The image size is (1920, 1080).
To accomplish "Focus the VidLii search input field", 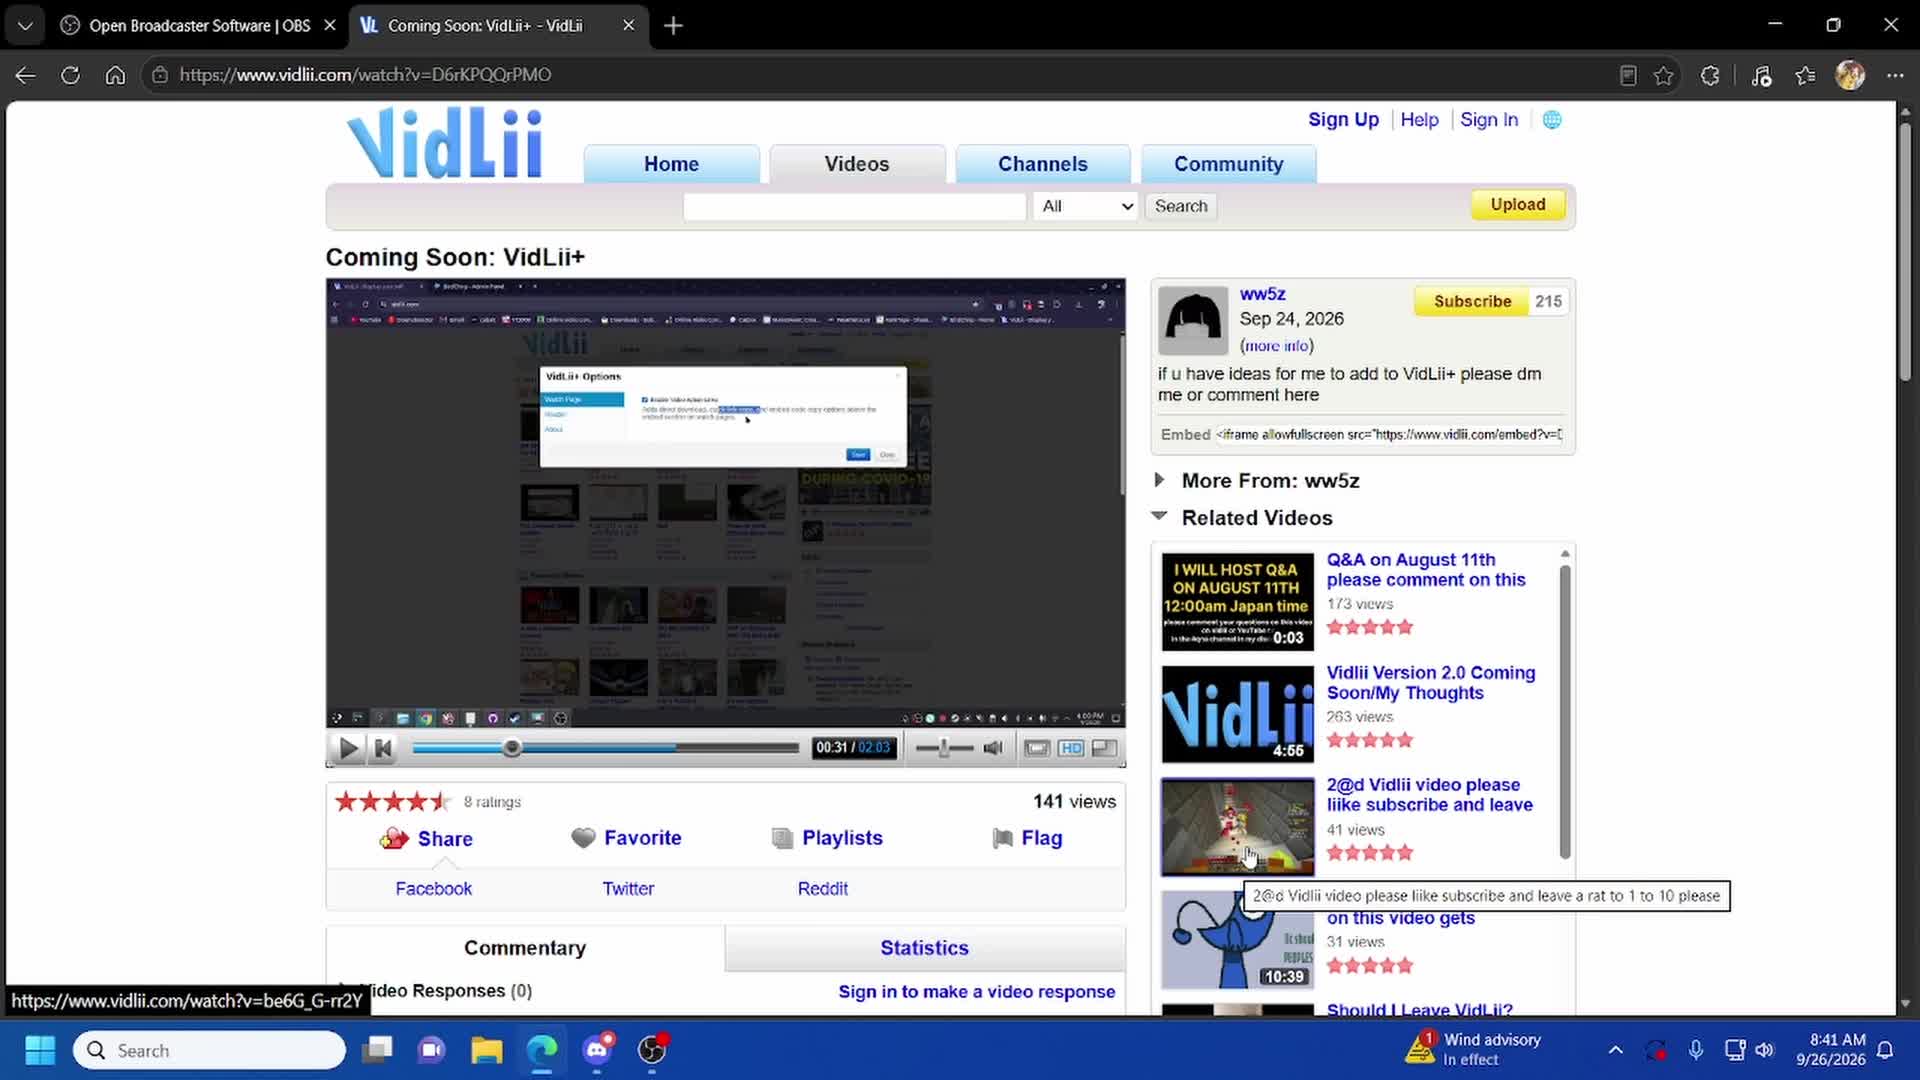I will click(x=855, y=206).
